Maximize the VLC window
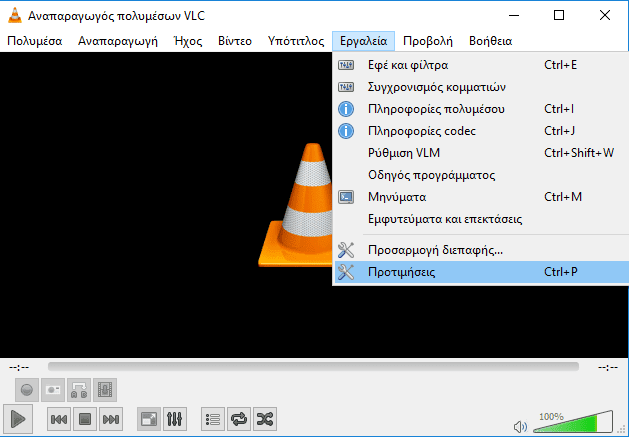The width and height of the screenshot is (629, 437). [559, 16]
